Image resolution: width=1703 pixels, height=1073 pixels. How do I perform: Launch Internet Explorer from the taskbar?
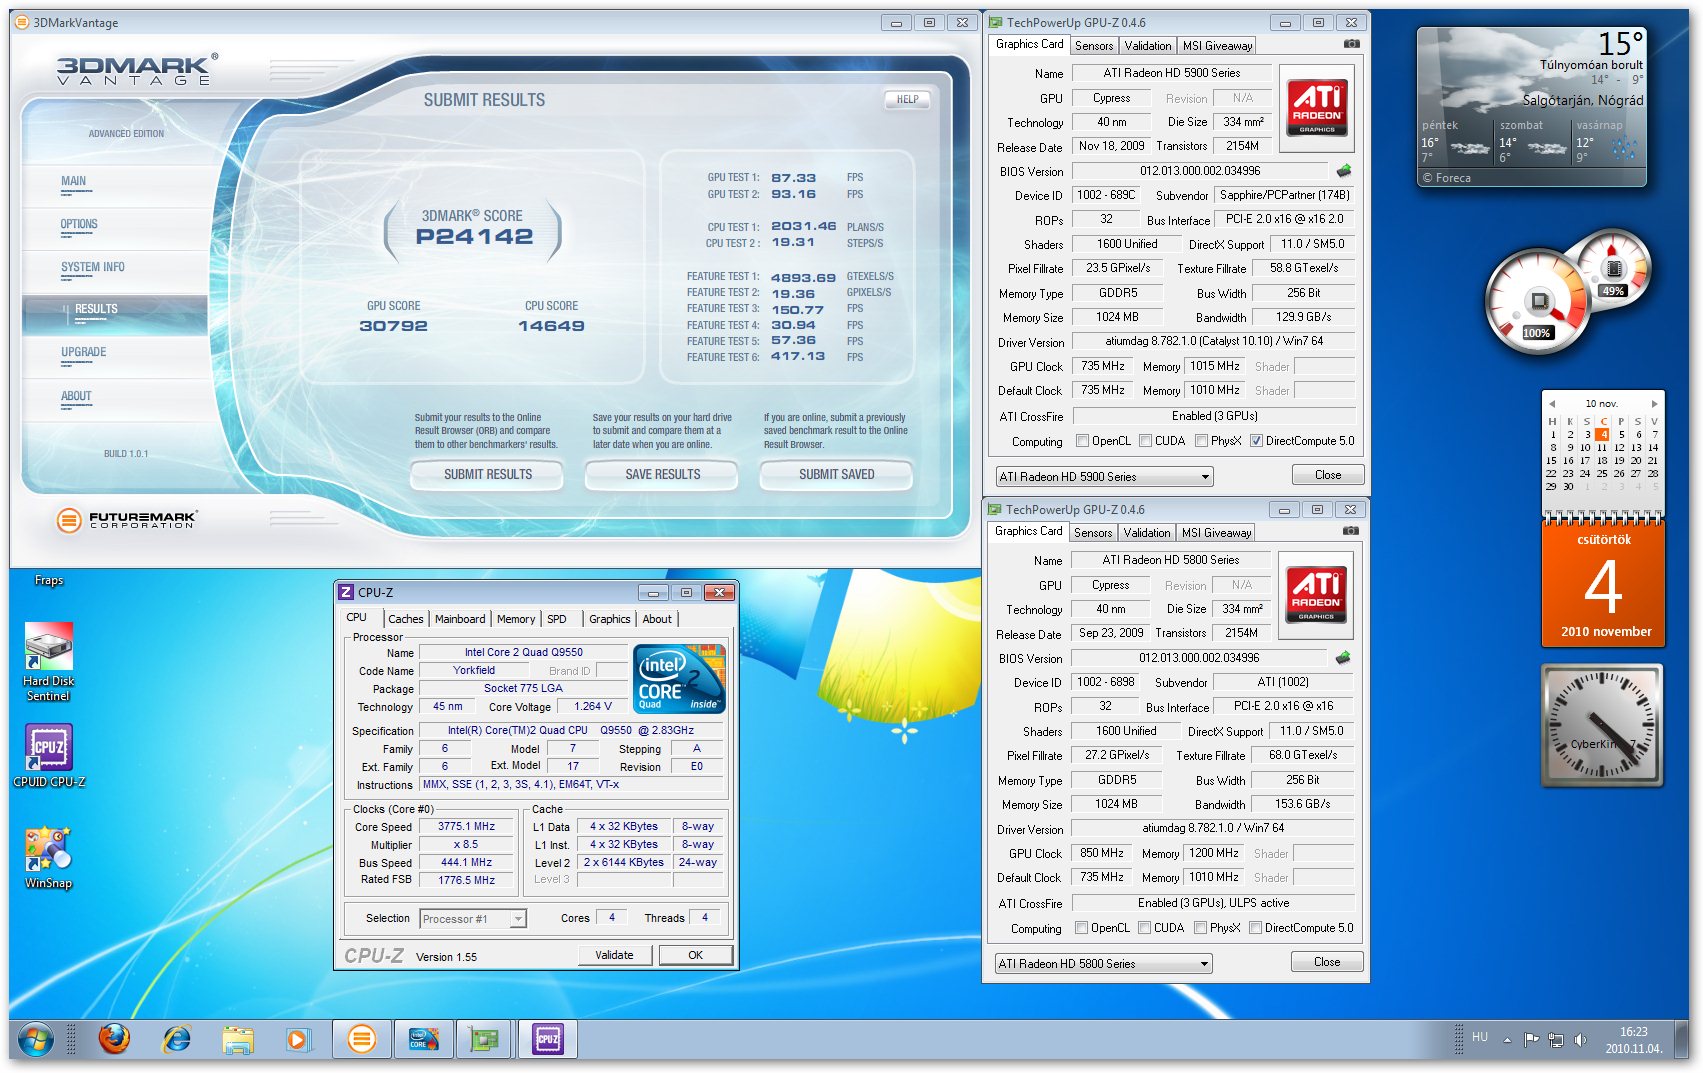tap(176, 1040)
